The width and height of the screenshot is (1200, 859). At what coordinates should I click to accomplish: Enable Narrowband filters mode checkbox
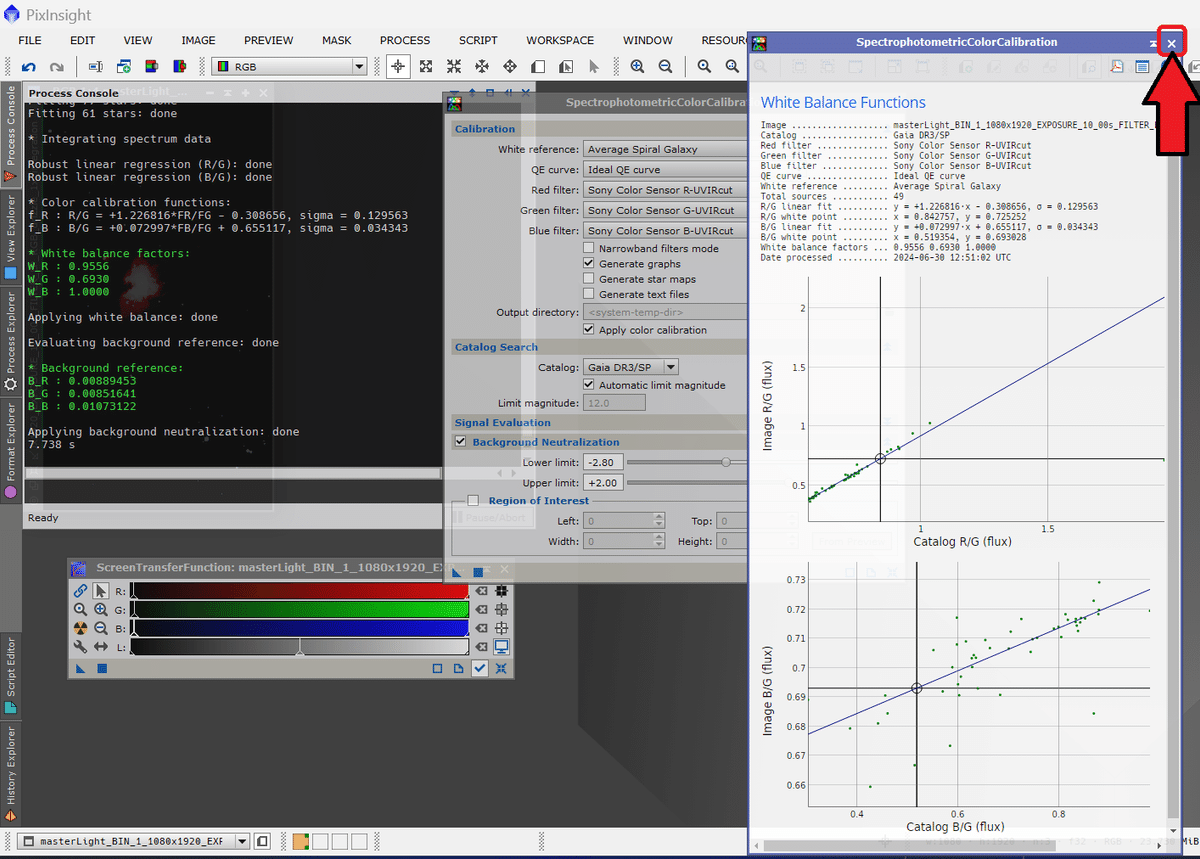click(590, 248)
